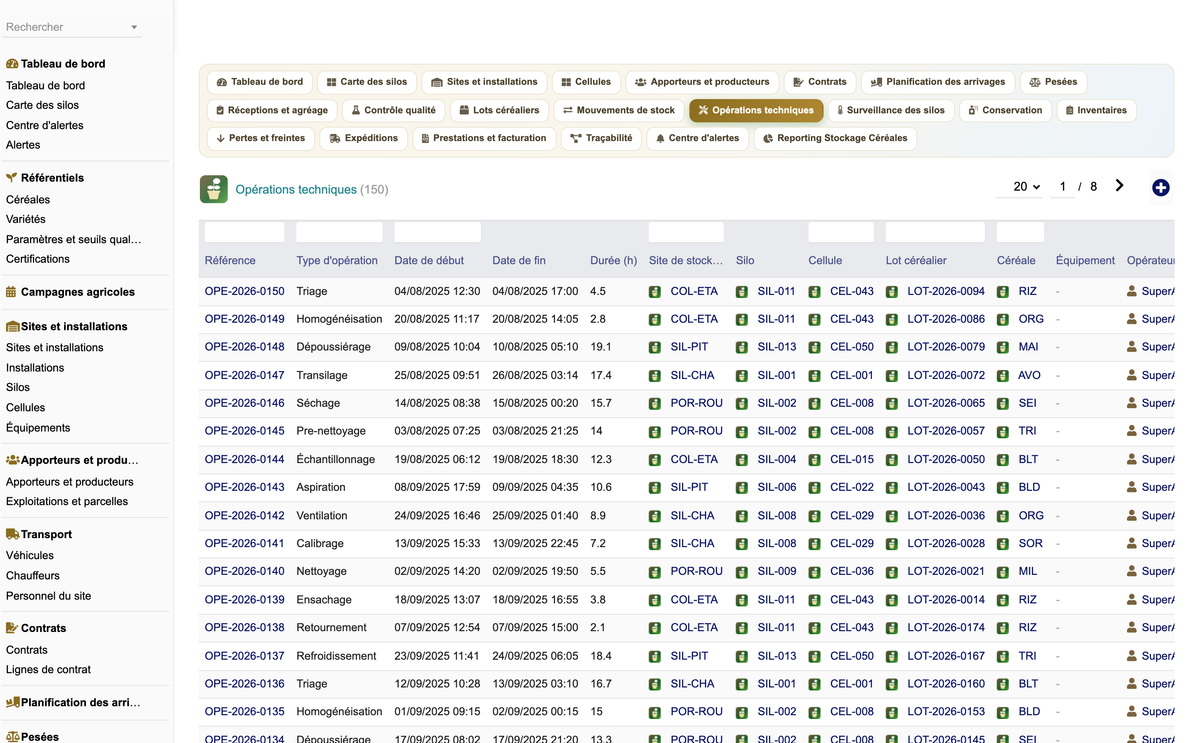
Task: Sort by the Durée (h) column header
Action: coord(614,260)
